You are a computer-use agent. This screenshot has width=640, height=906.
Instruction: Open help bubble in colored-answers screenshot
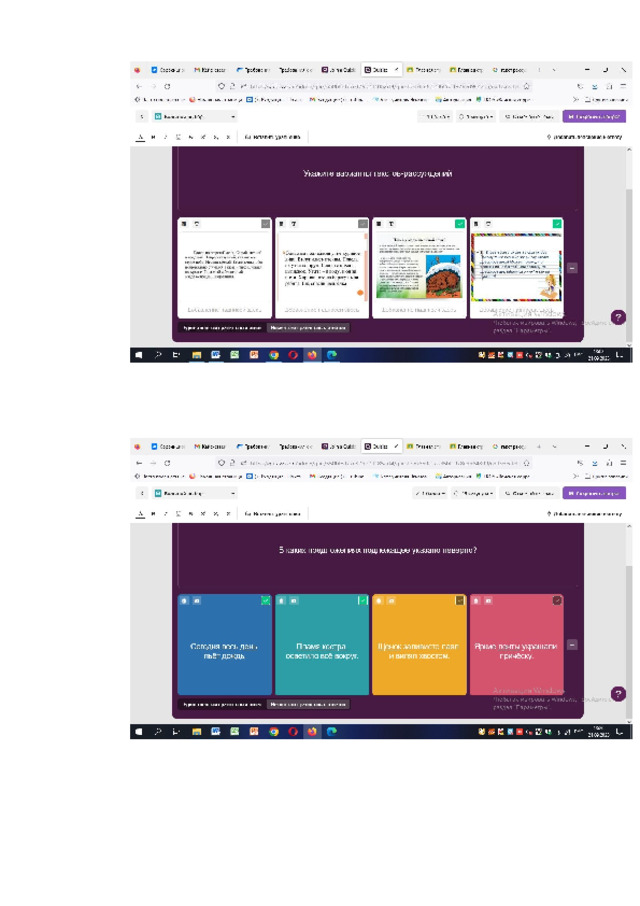pos(618,694)
